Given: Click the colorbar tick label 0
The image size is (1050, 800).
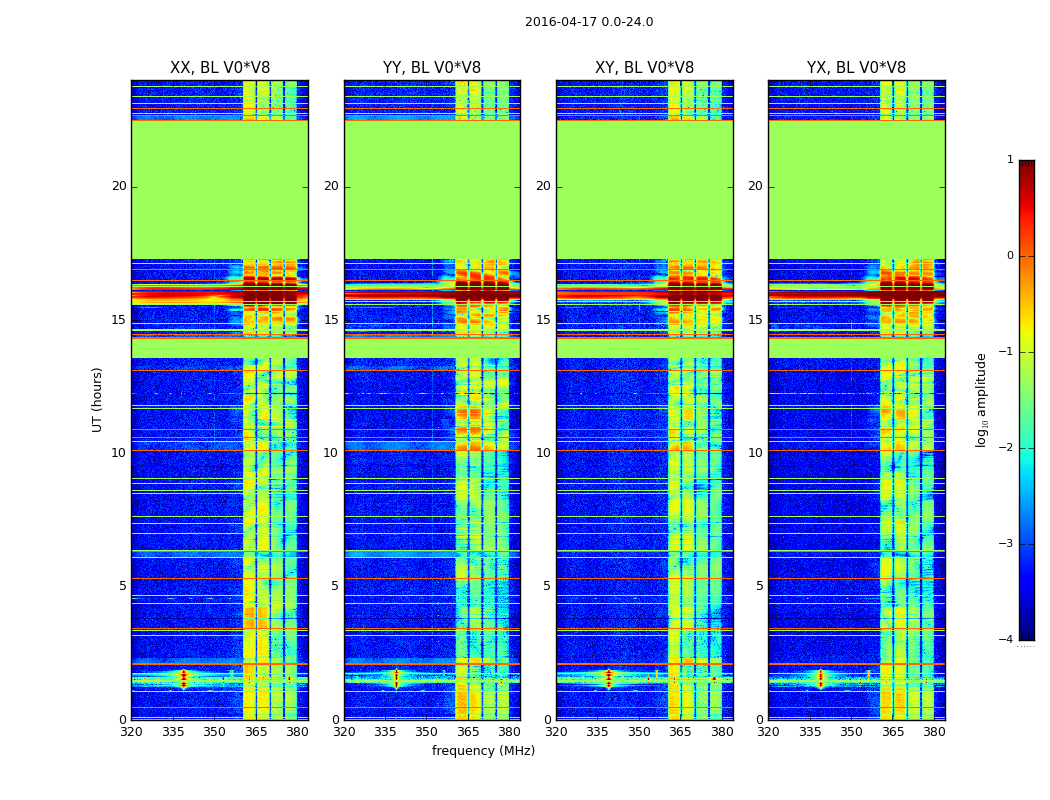Looking at the screenshot, I should tap(1009, 256).
